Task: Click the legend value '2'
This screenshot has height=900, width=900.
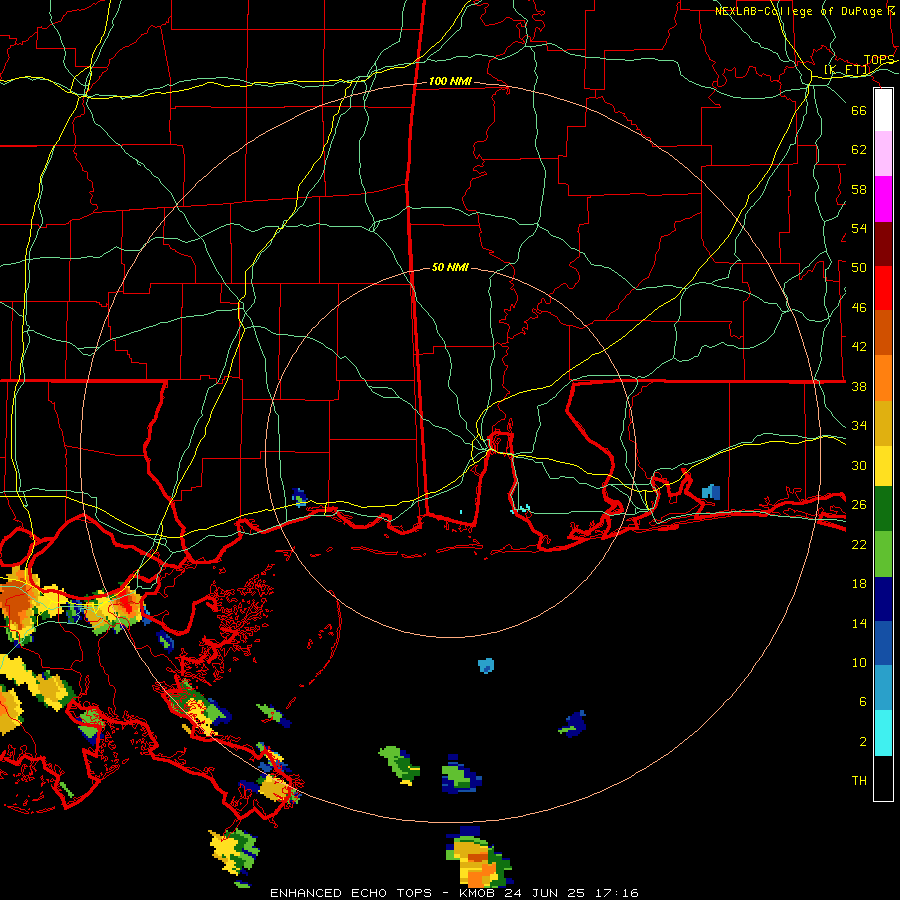Action: click(x=863, y=741)
